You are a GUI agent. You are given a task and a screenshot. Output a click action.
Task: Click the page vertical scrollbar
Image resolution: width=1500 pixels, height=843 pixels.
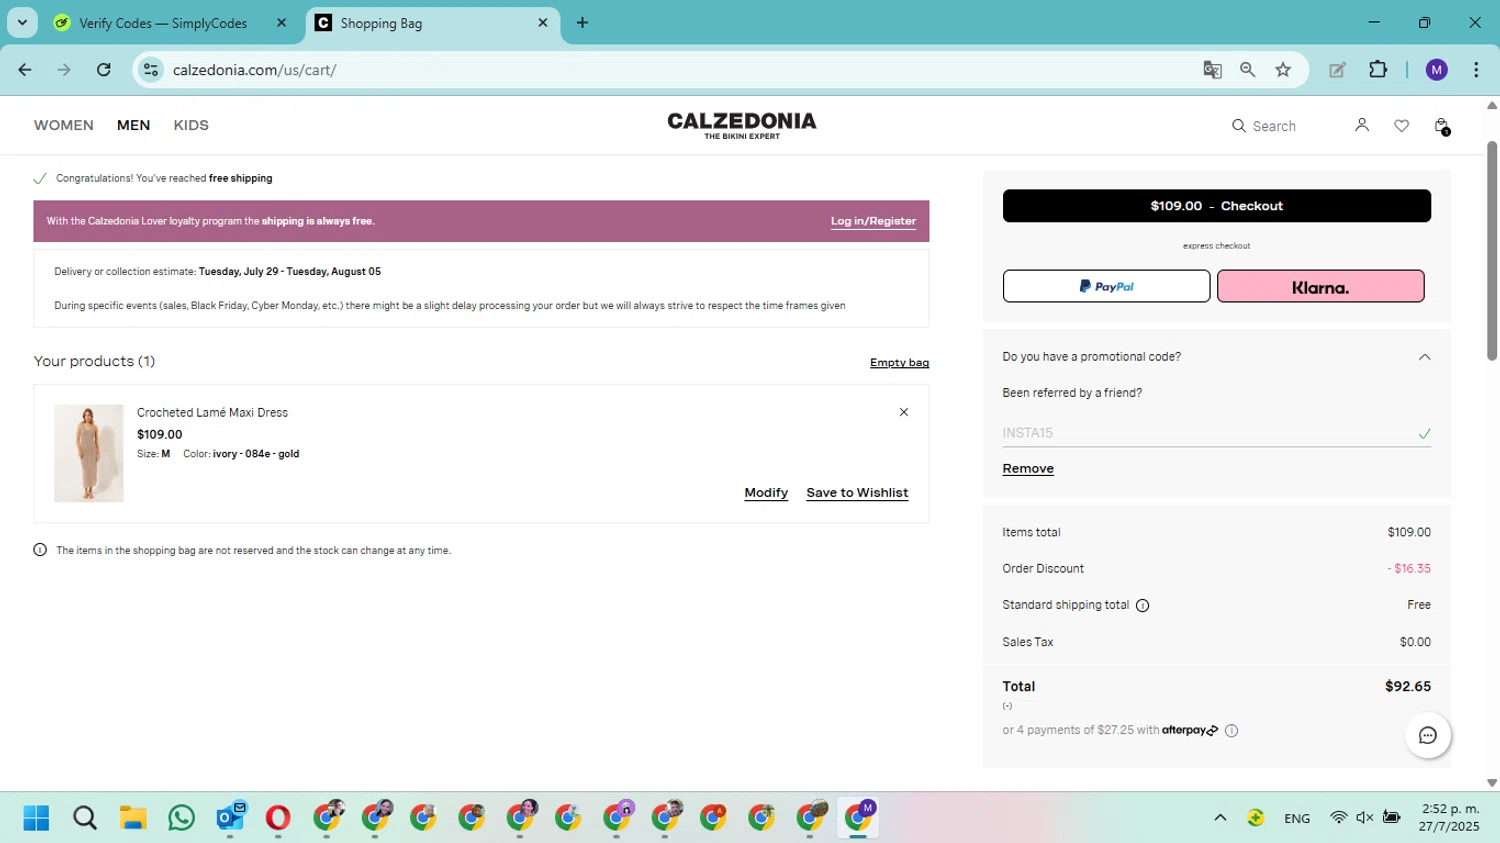coord(1492,250)
